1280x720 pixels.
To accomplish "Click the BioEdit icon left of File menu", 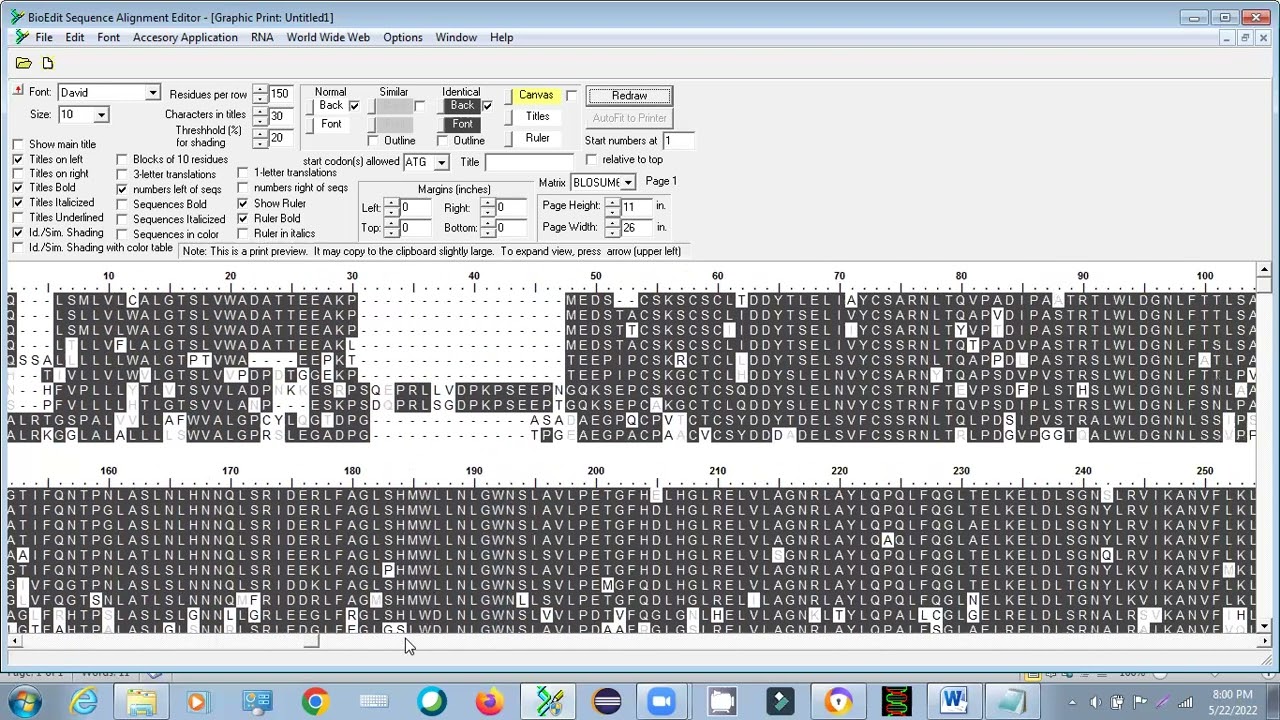I will coord(23,37).
